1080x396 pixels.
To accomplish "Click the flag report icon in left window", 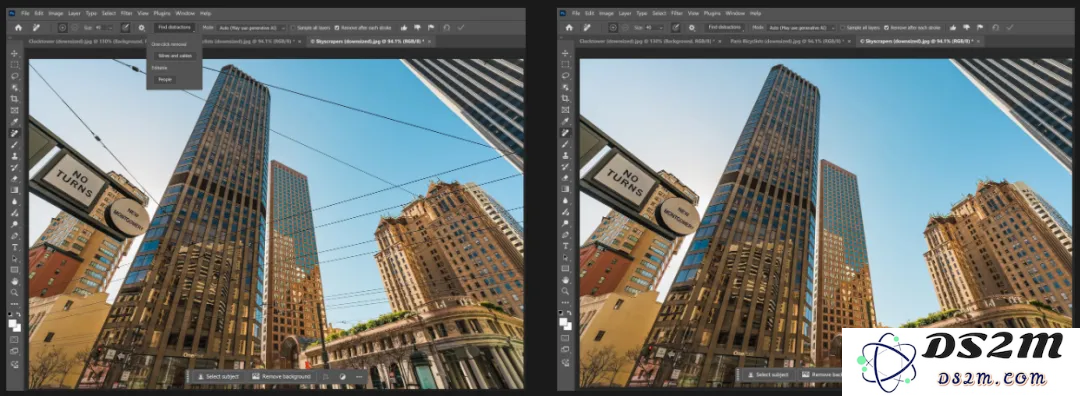I will [431, 28].
